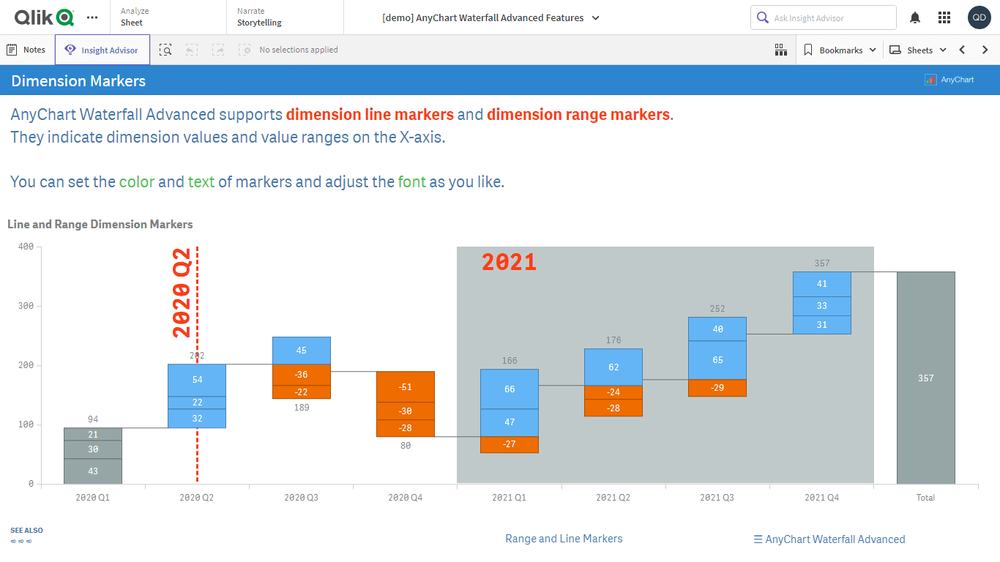The height and width of the screenshot is (562, 1000).
Task: Expand the Bookmarks dropdown
Action: tap(840, 50)
